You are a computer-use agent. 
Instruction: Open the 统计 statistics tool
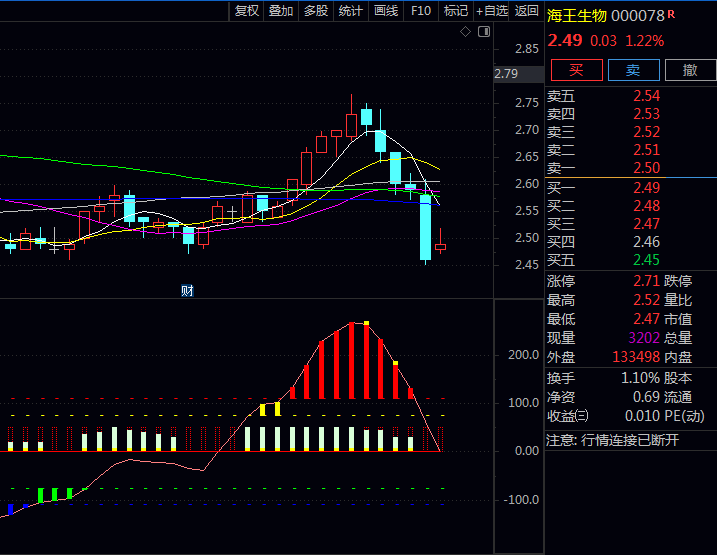tap(351, 11)
